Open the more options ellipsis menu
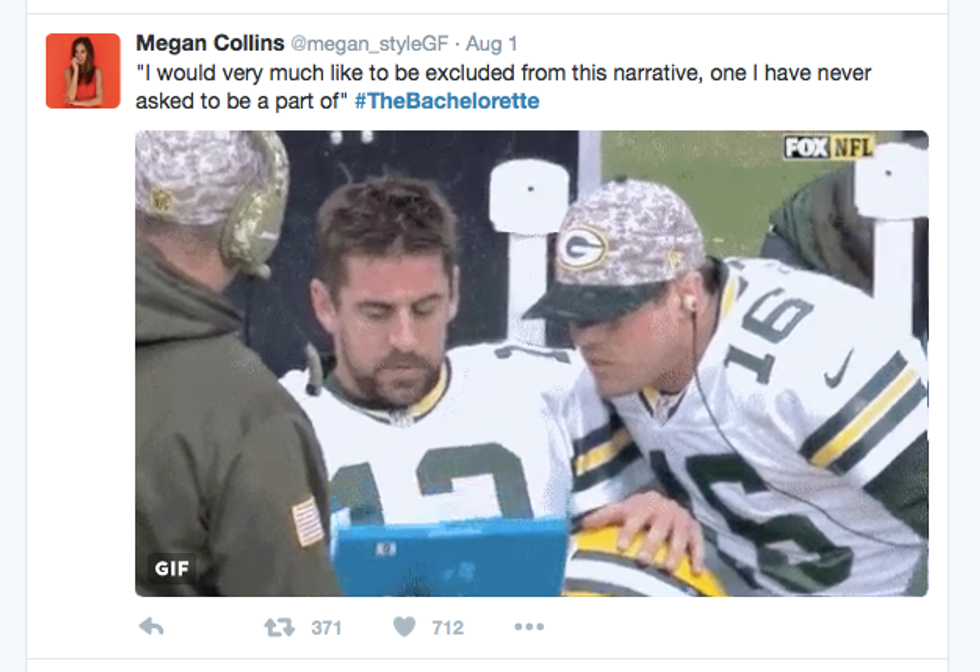This screenshot has width=980, height=672. (x=529, y=626)
